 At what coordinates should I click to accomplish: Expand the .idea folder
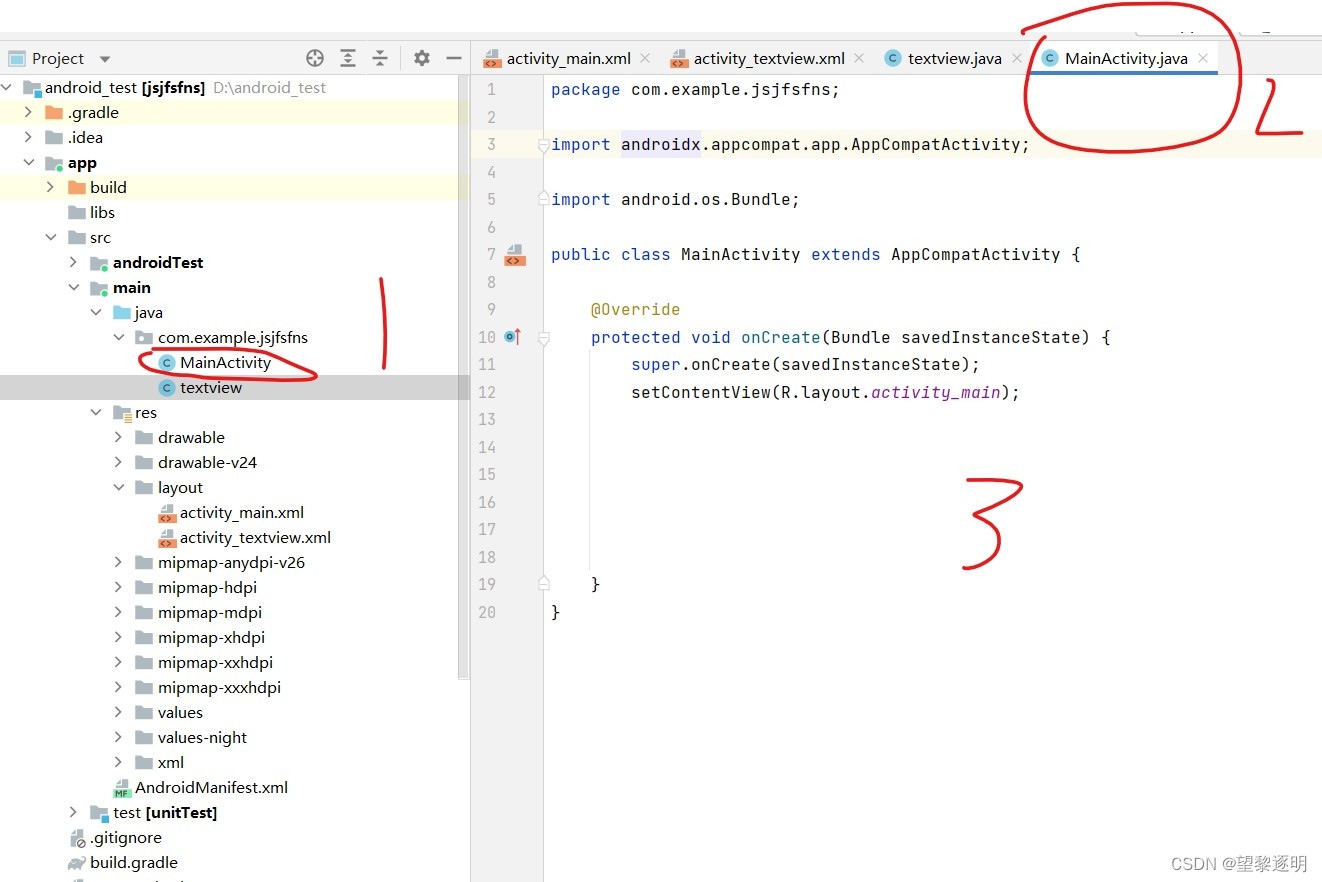click(29, 138)
